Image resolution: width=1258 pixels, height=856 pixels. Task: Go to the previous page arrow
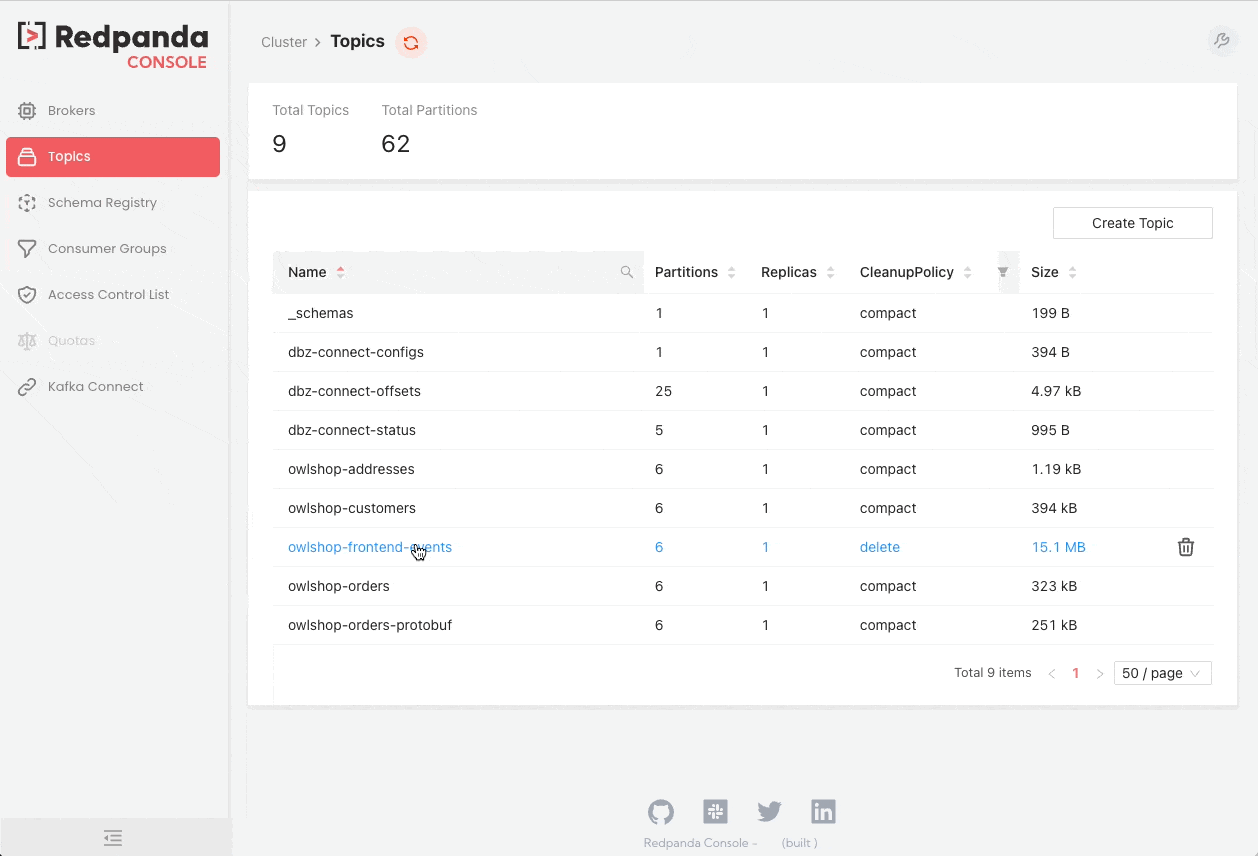1052,674
